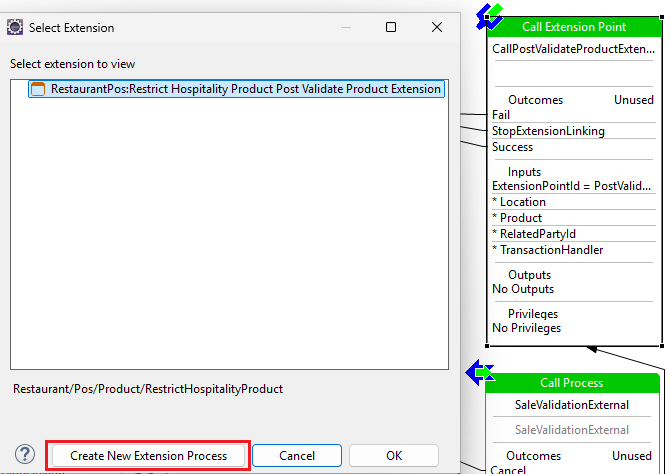
Task: Click the Privileges section heading
Action: 533,314
